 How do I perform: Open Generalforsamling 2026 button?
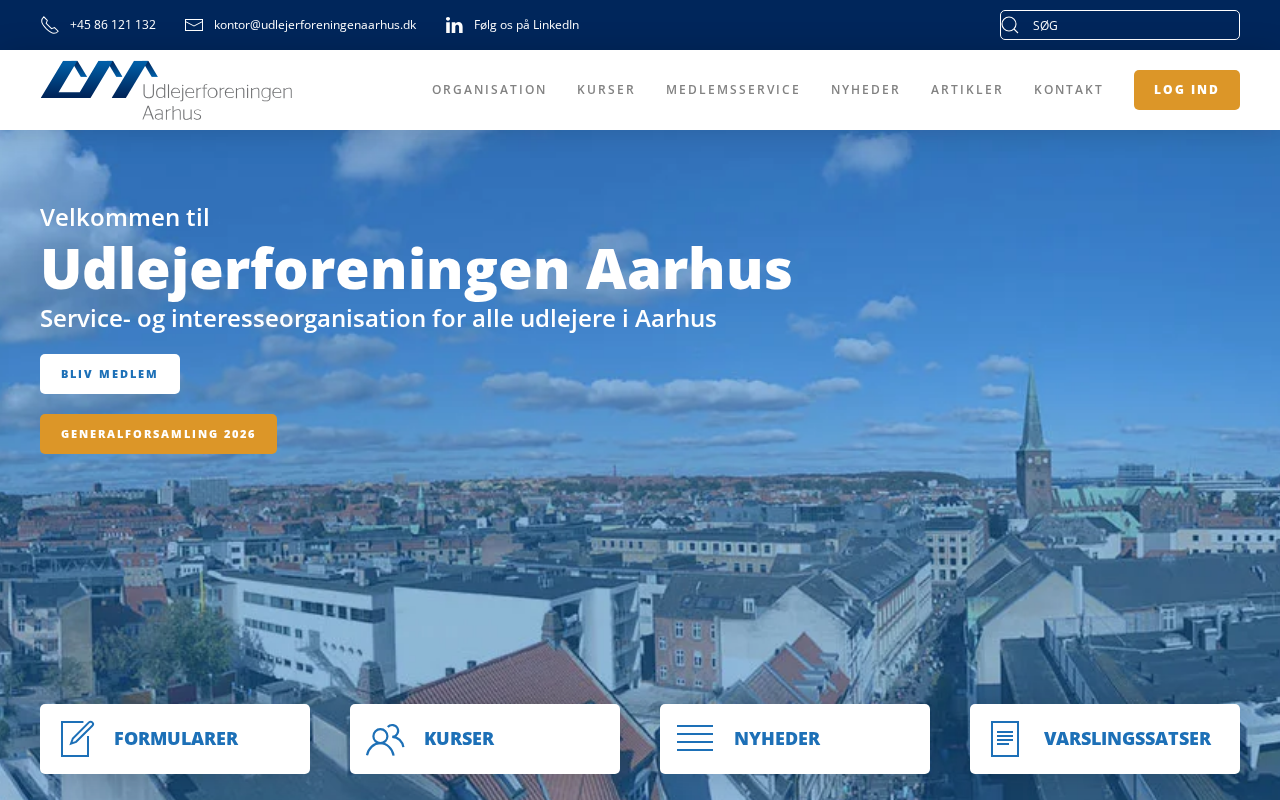[x=158, y=434]
